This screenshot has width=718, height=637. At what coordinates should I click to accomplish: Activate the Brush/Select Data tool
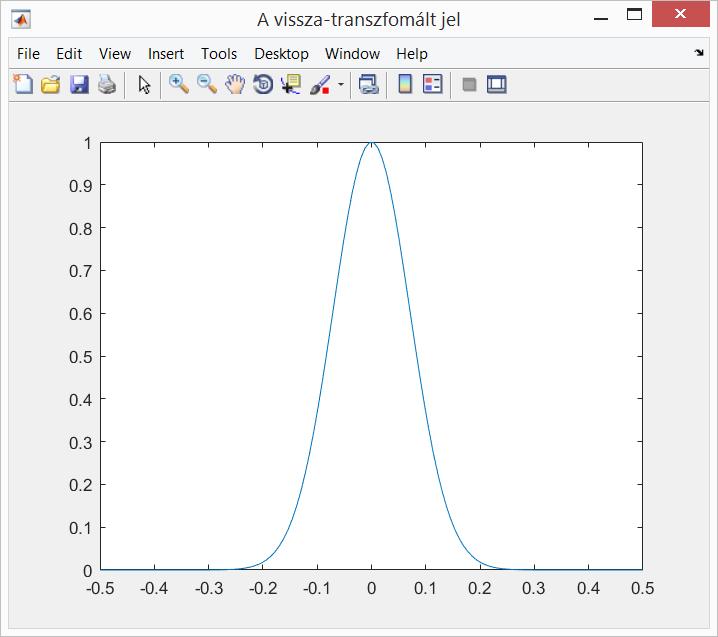coord(320,85)
